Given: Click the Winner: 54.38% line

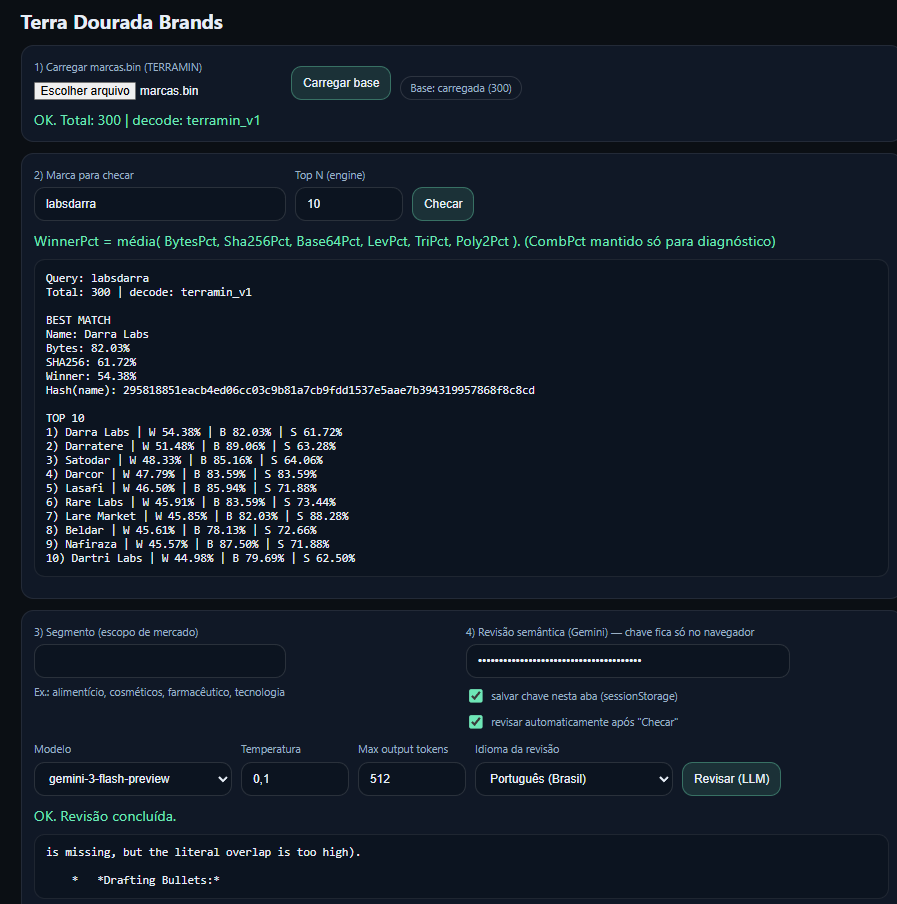Looking at the screenshot, I should [91, 376].
